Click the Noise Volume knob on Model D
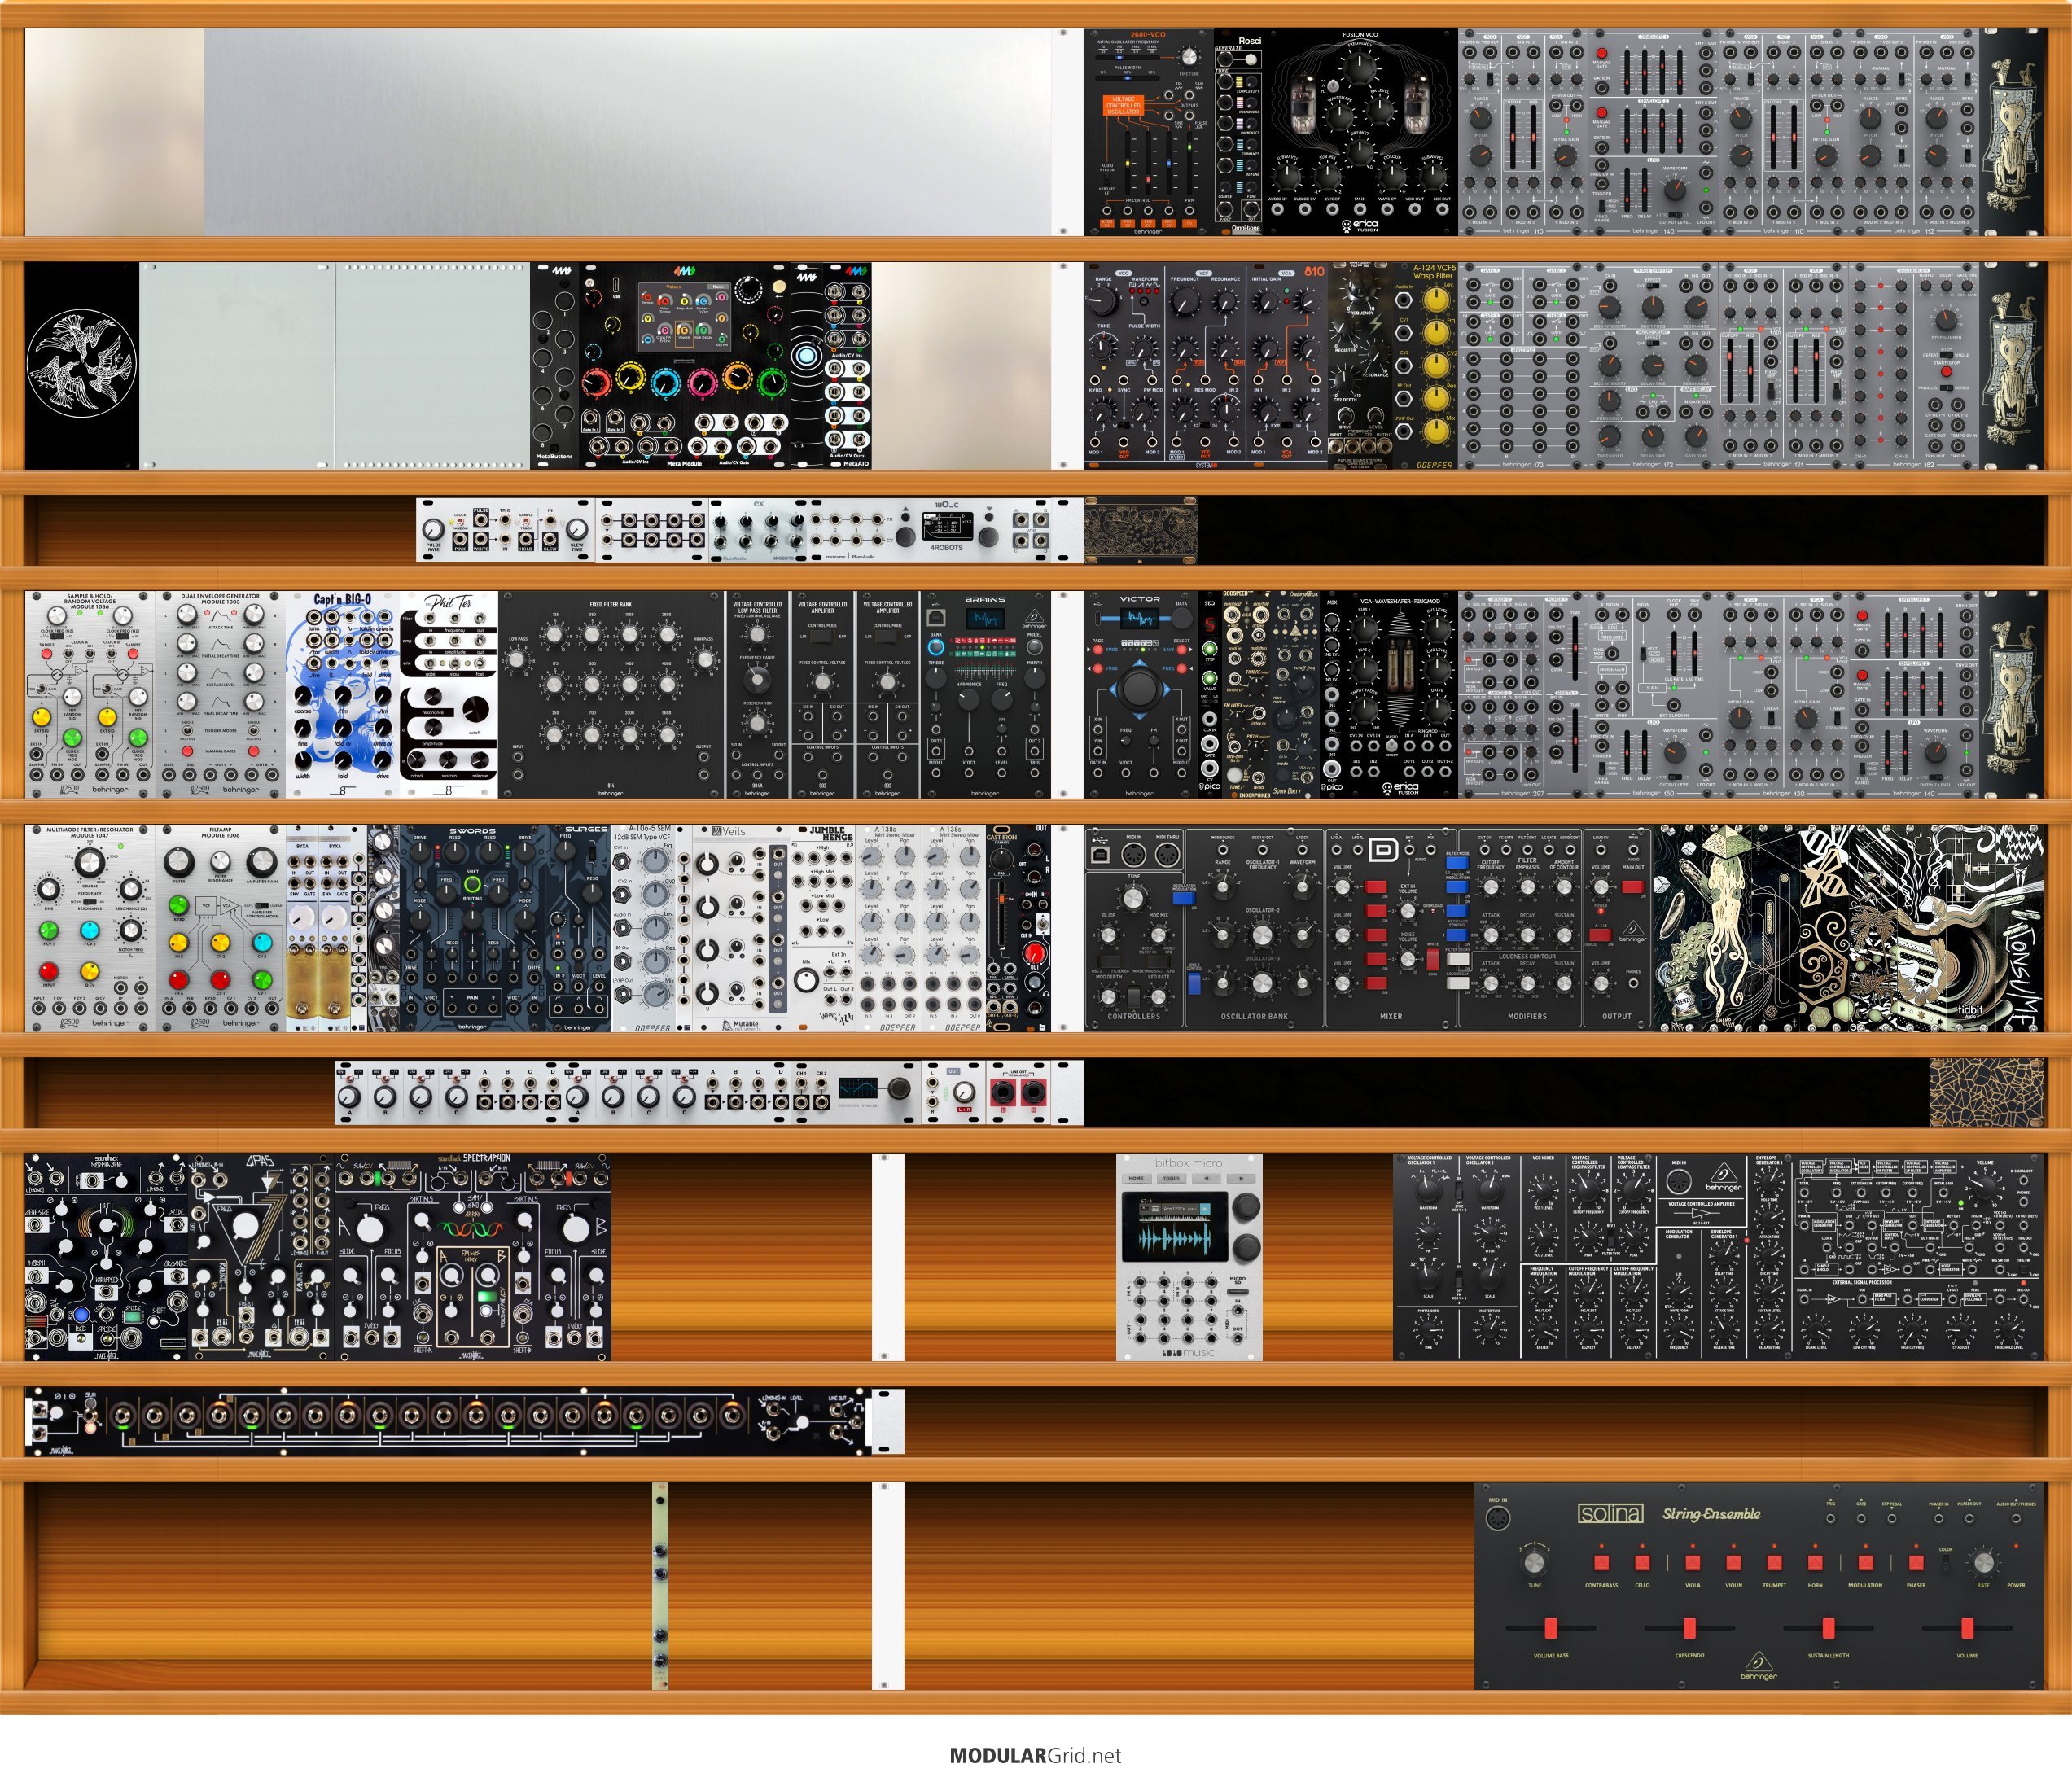 coord(1408,960)
